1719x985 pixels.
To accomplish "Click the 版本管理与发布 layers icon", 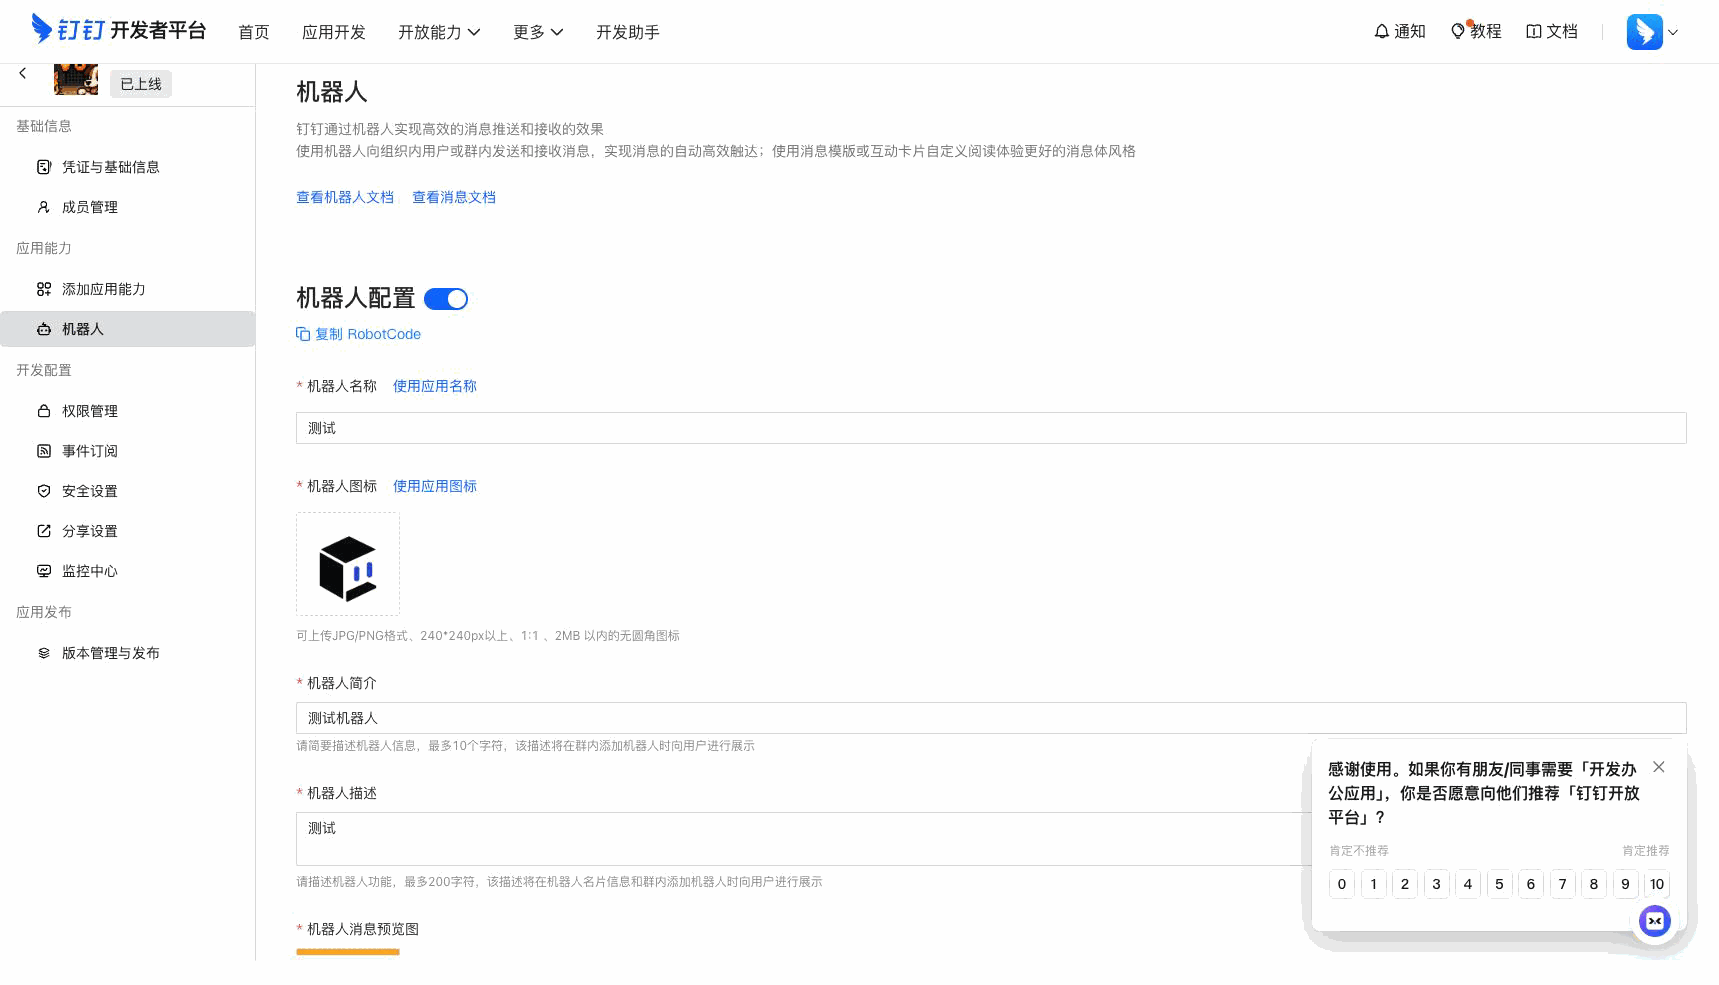I will click(44, 653).
